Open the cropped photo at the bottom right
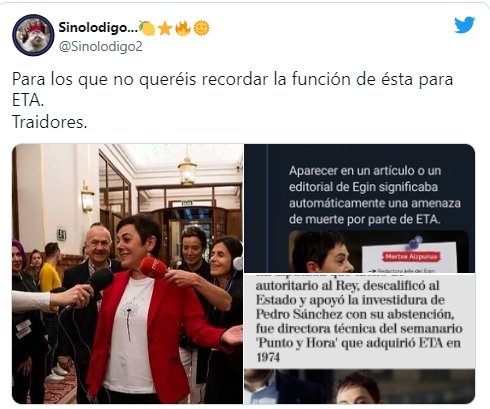The width and height of the screenshot is (490, 409). pyautogui.click(x=359, y=387)
